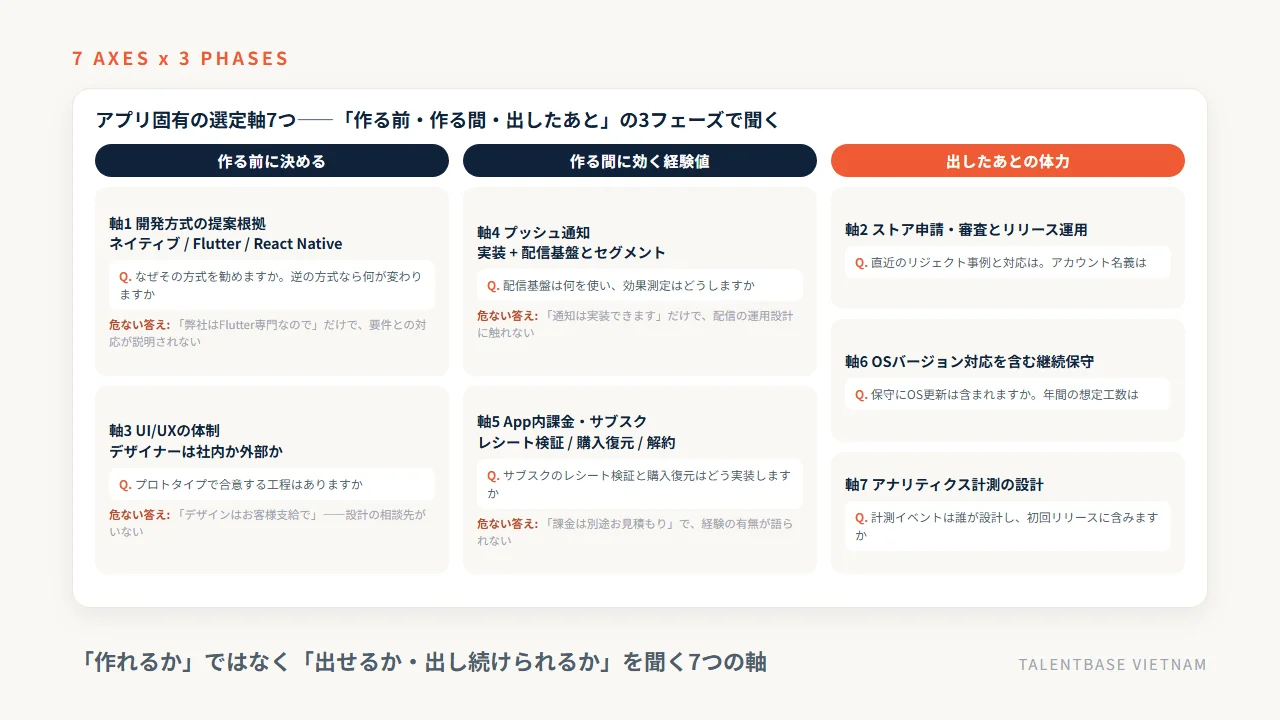1280x720 pixels.
Task: Click the question '保守にOS更新は含まれますか'
Action: (x=1008, y=394)
